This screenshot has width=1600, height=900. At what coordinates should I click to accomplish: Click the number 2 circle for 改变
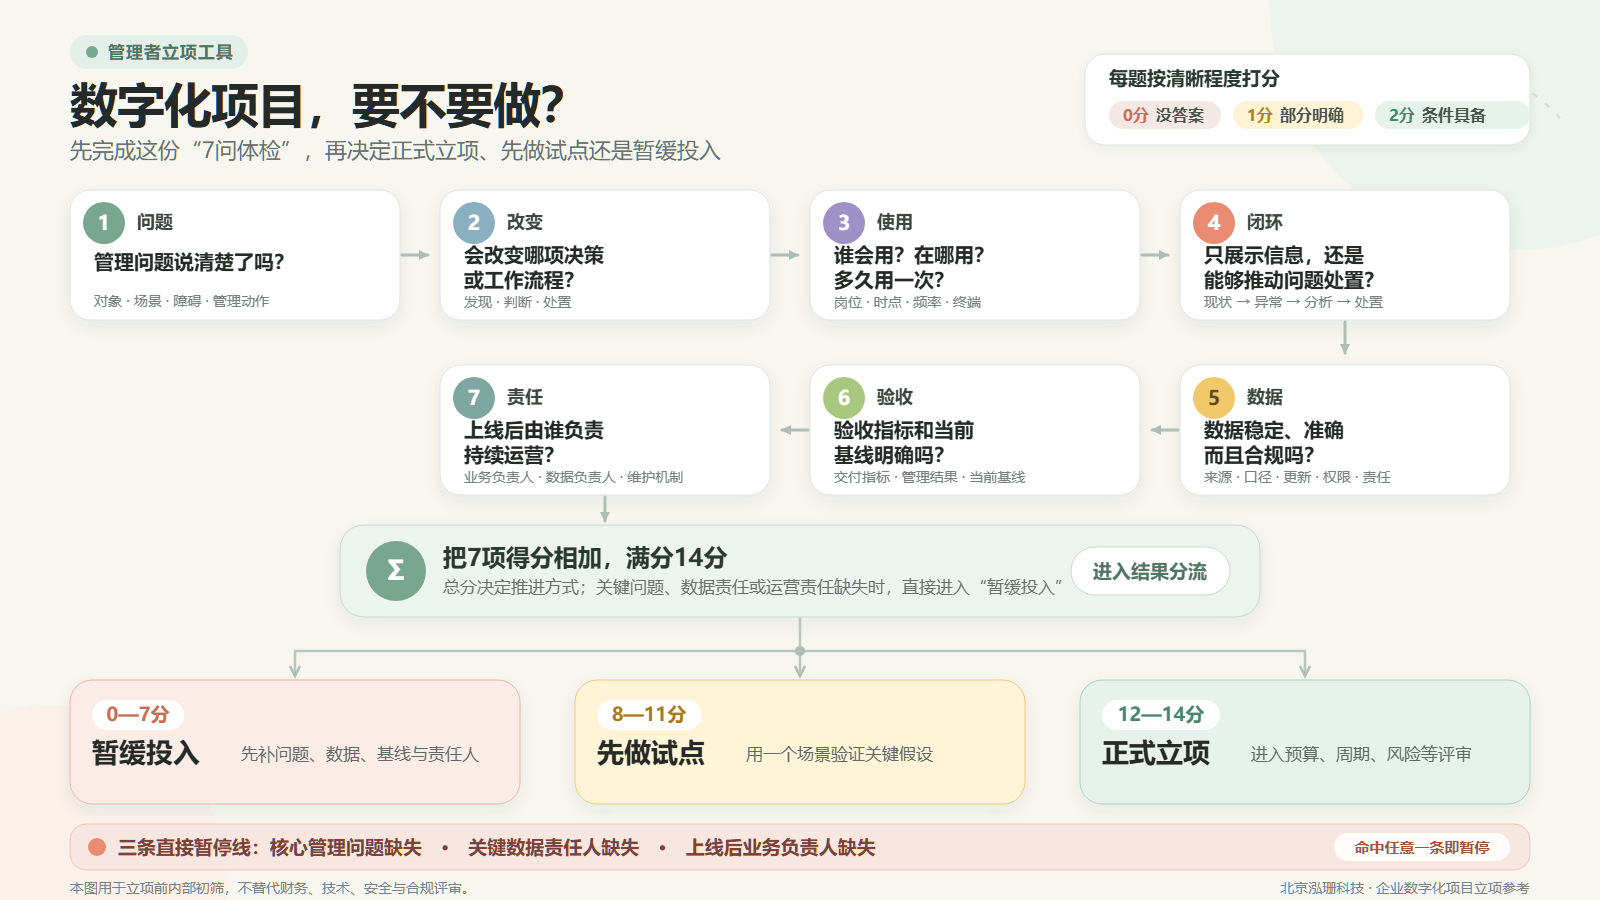click(474, 223)
